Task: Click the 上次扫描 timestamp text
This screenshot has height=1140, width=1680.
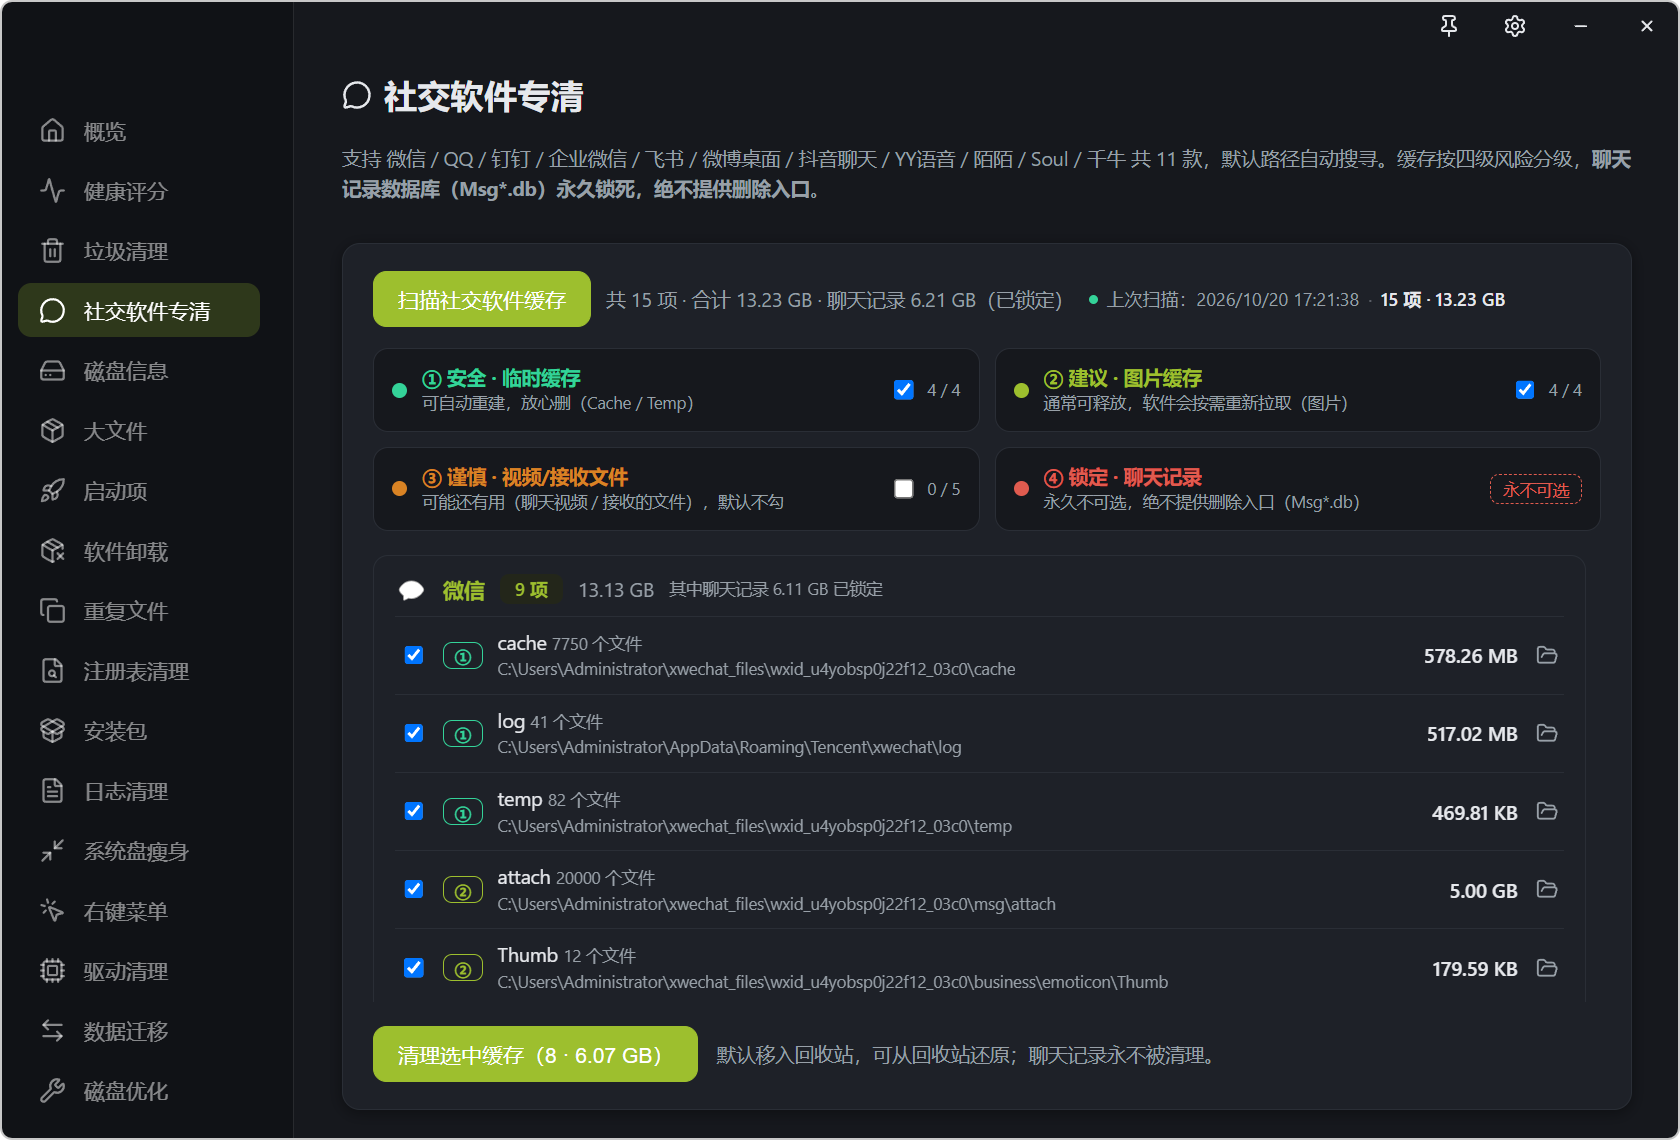Action: [x=1232, y=300]
